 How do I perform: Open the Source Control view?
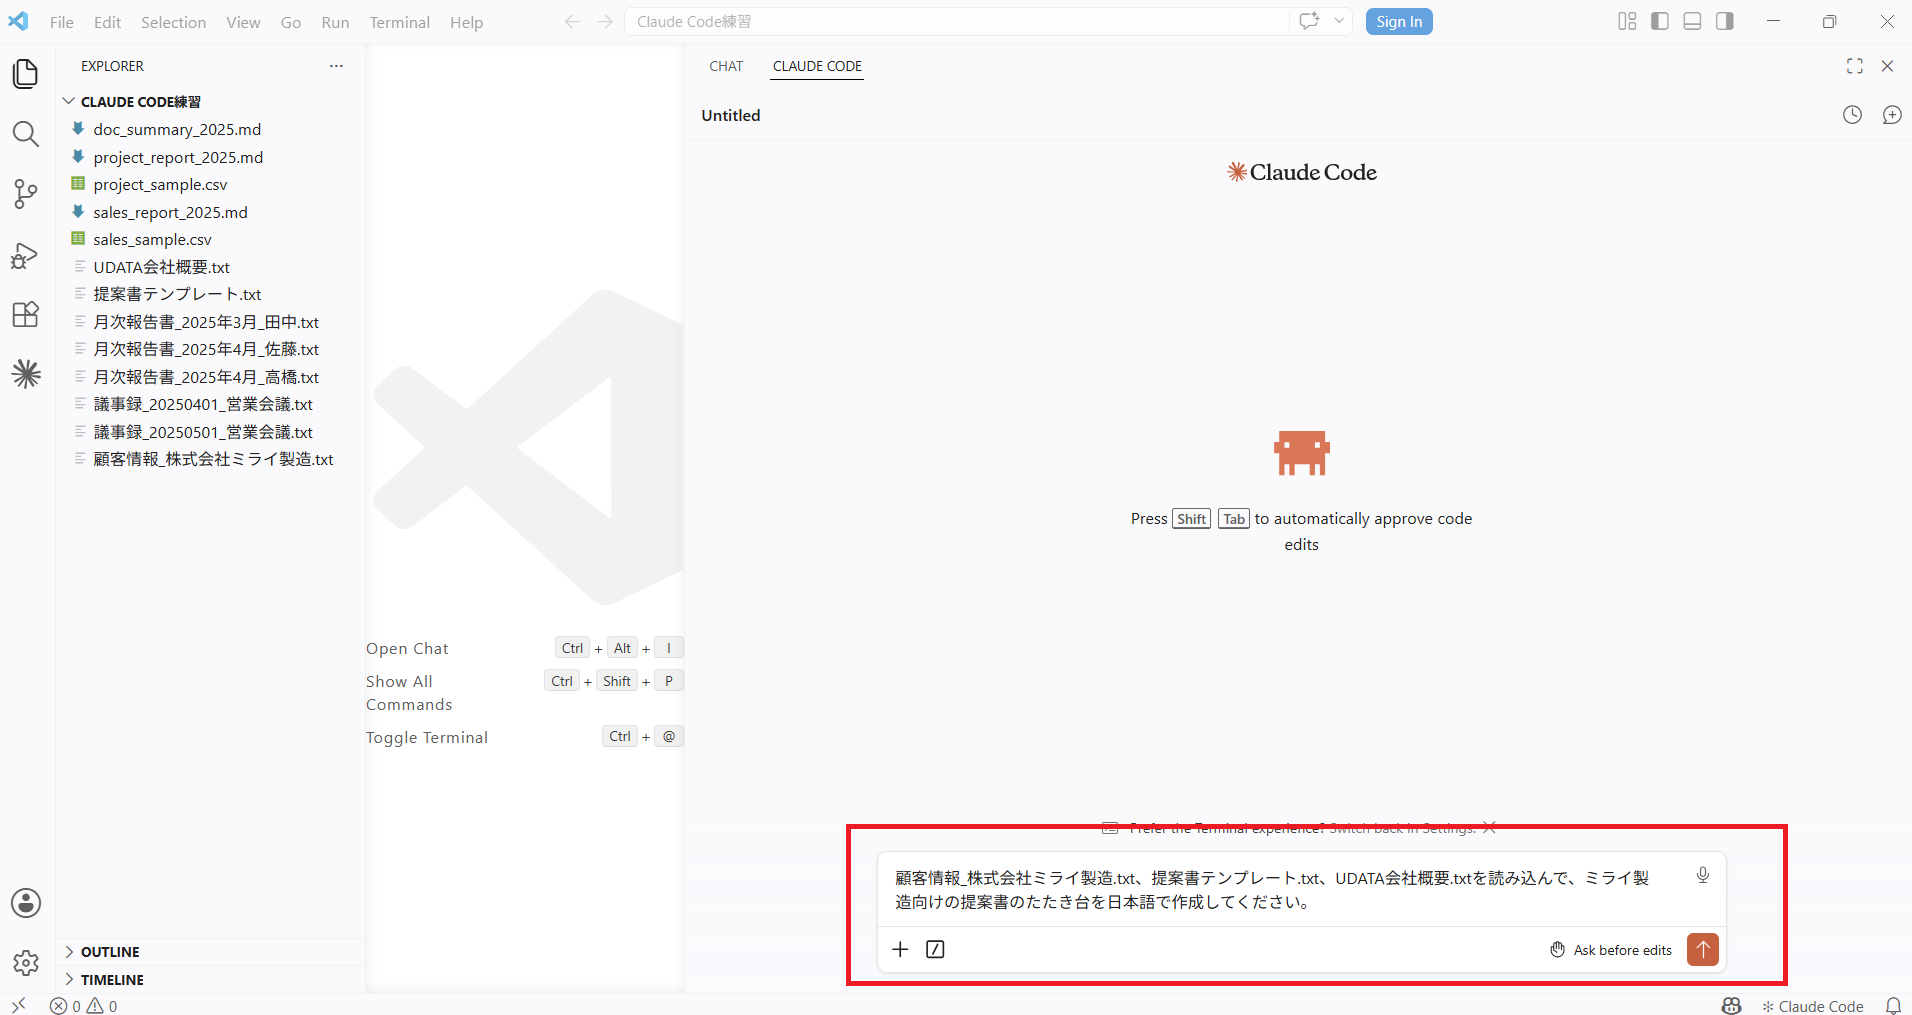click(x=26, y=194)
